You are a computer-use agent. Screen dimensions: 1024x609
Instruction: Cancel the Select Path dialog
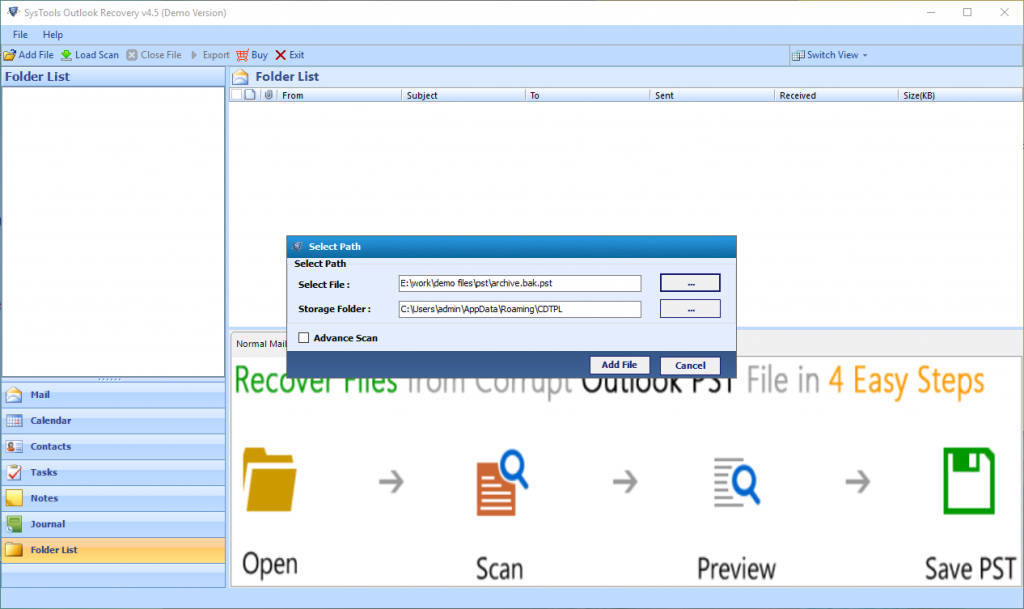tap(690, 365)
